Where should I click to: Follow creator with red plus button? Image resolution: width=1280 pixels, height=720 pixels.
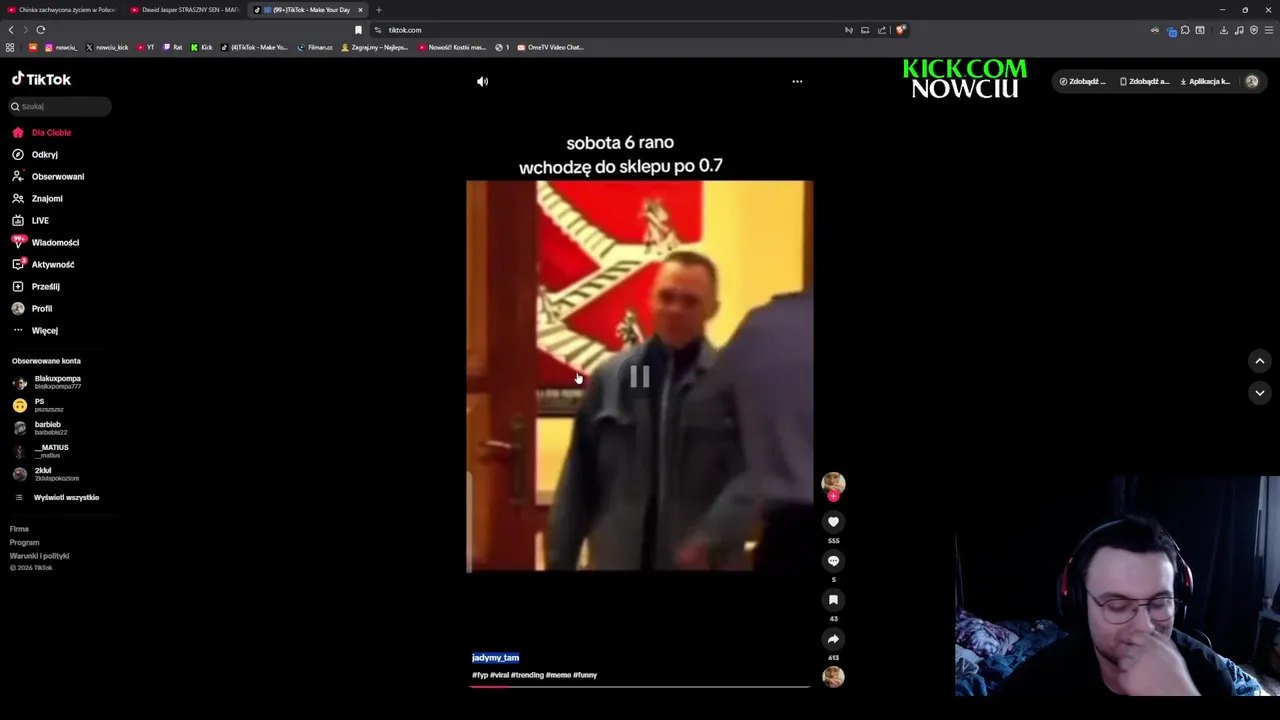point(833,496)
